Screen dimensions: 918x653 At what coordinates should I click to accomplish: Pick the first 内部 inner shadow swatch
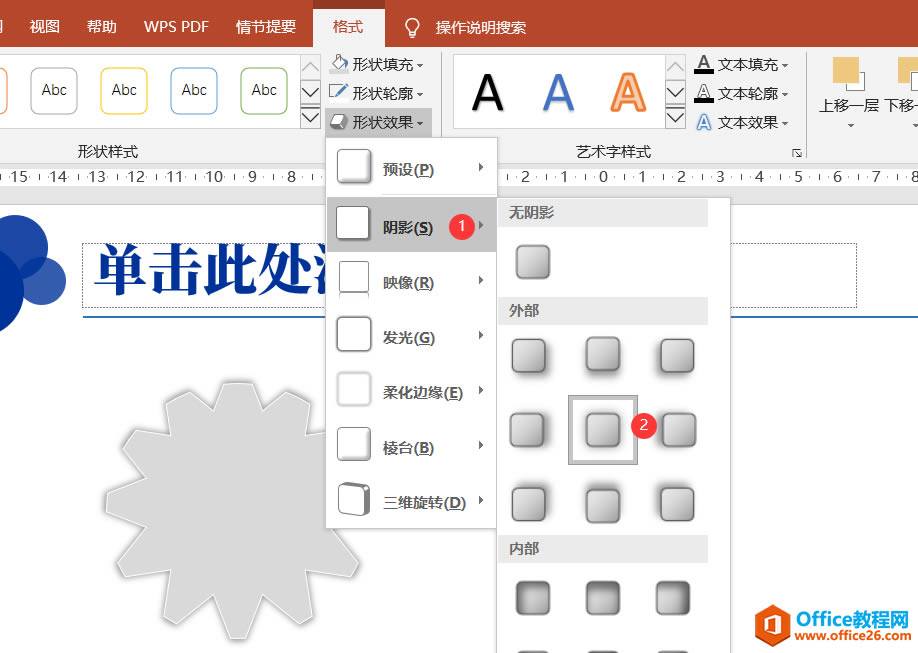pos(532,597)
